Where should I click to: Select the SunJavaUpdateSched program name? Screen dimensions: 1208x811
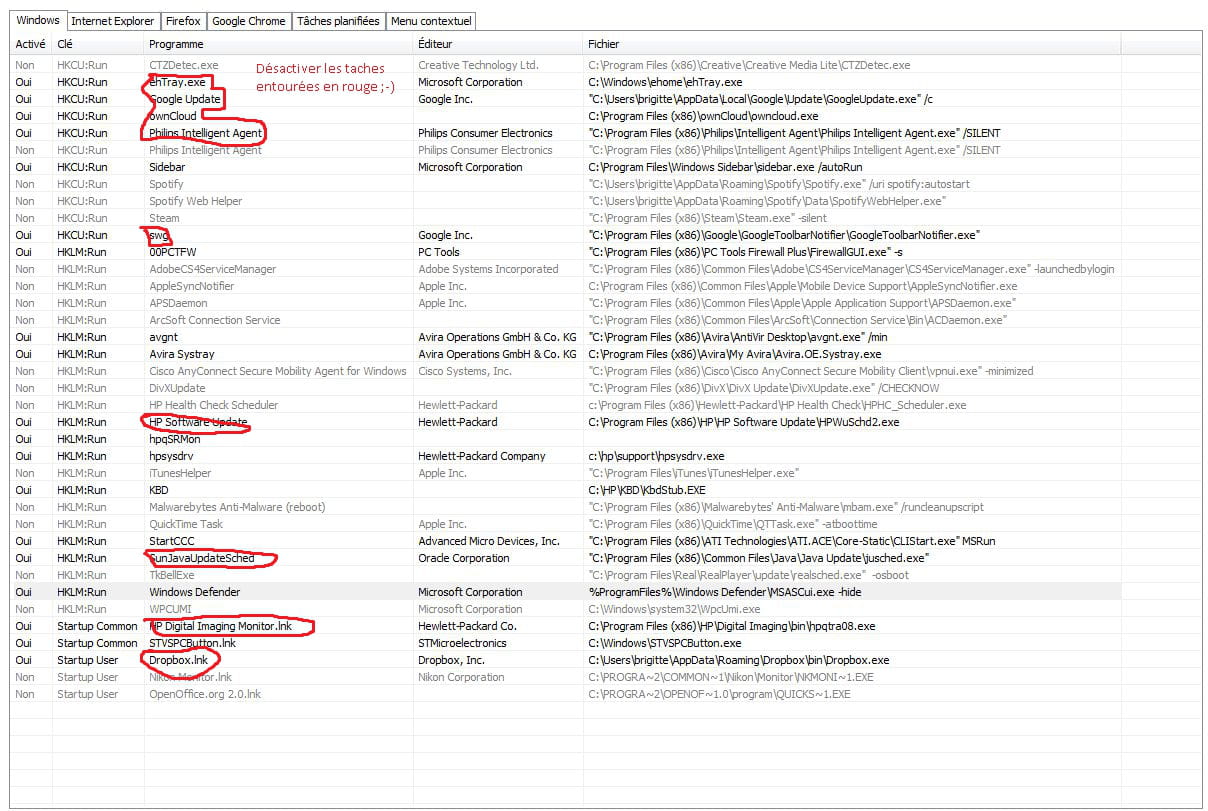201,558
